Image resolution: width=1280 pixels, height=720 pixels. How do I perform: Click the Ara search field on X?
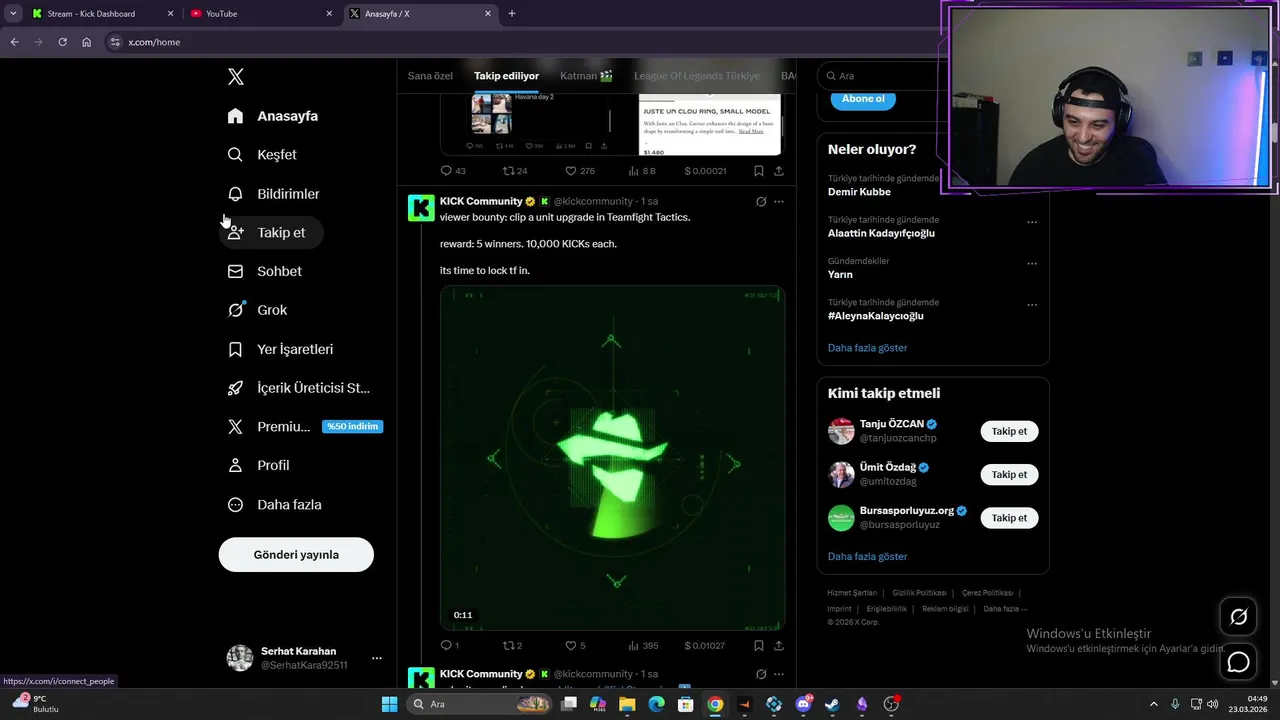[x=880, y=76]
